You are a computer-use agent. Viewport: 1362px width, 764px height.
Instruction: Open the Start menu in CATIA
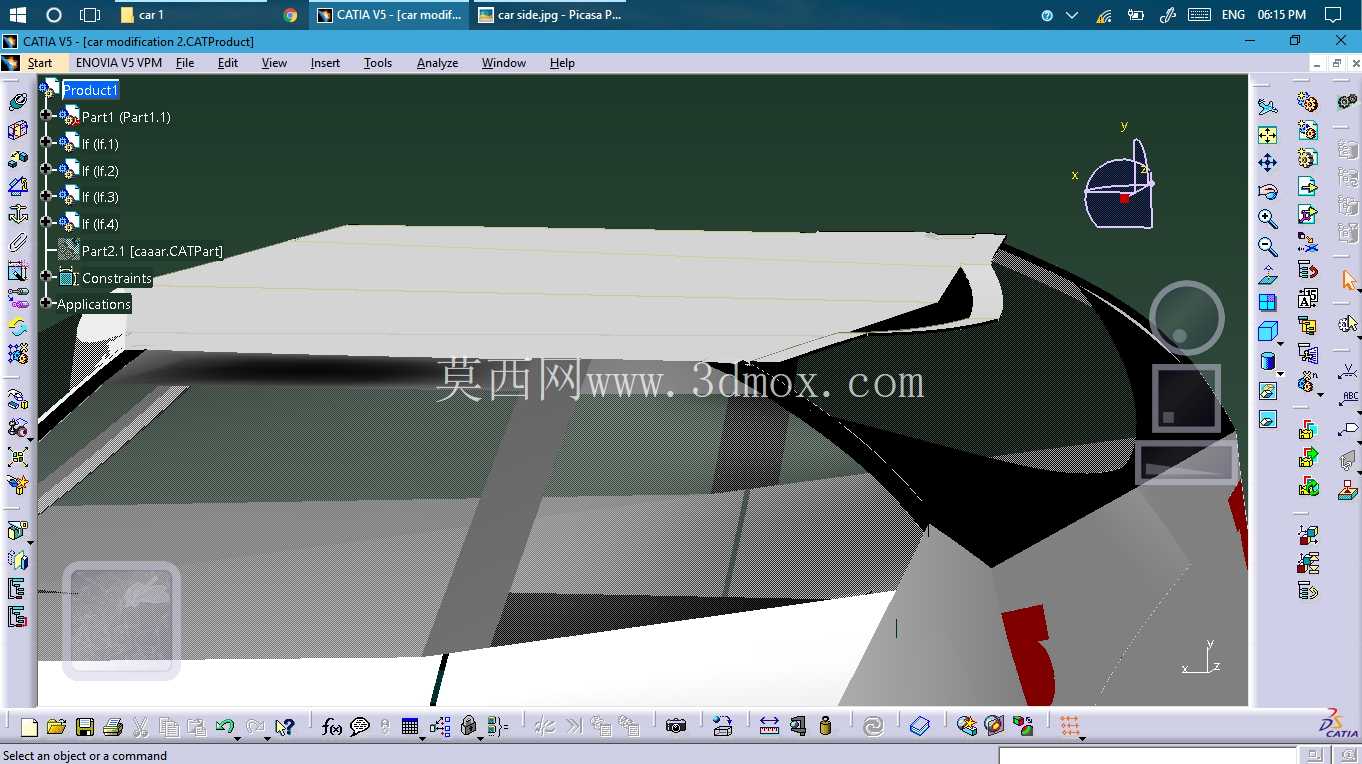click(40, 63)
